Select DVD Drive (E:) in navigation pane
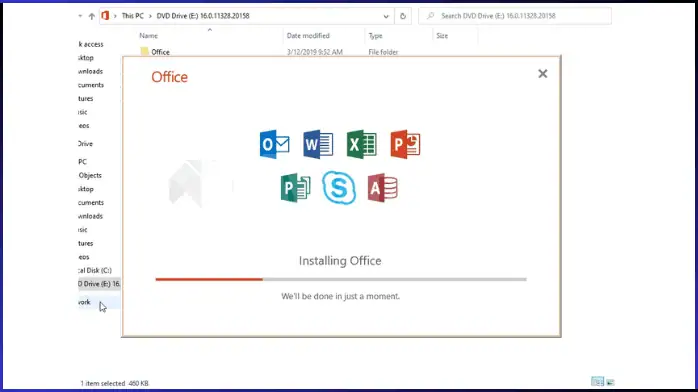The width and height of the screenshot is (698, 392). pyautogui.click(x=99, y=283)
